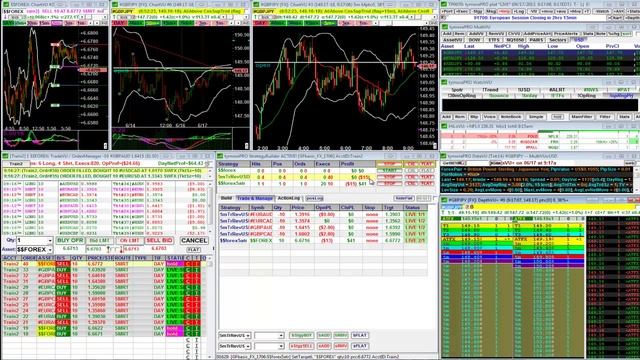Click the STATE column header in order list
This screenshot has height=360, width=640.
click(176, 258)
